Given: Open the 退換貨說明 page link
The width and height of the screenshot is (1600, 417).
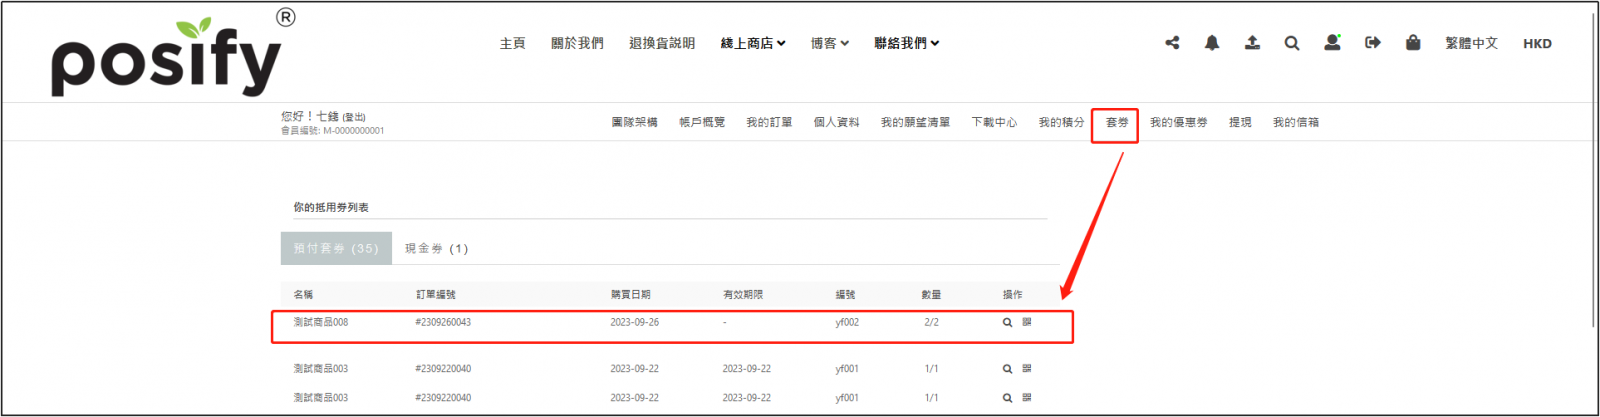Looking at the screenshot, I should click(x=661, y=43).
